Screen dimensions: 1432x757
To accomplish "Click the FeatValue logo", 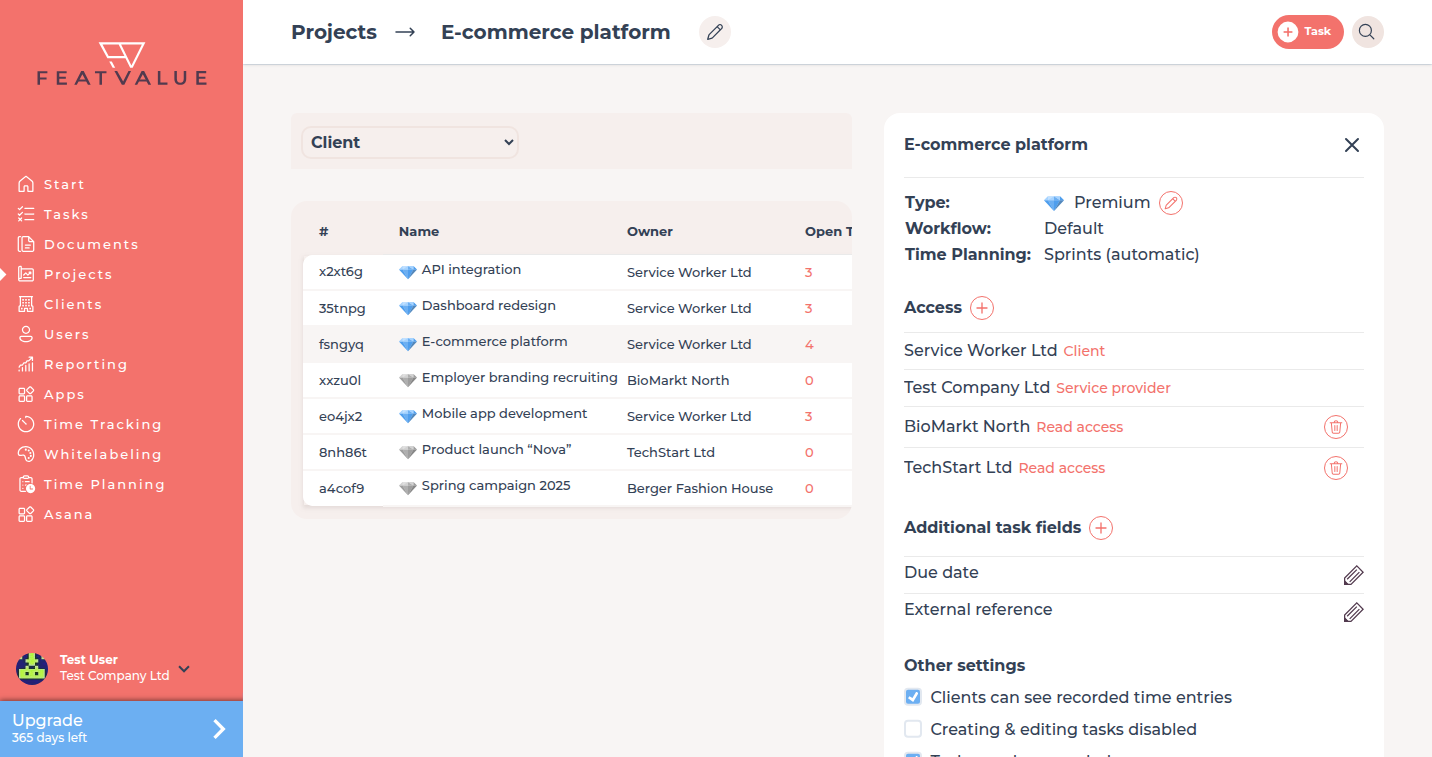I will (x=122, y=64).
